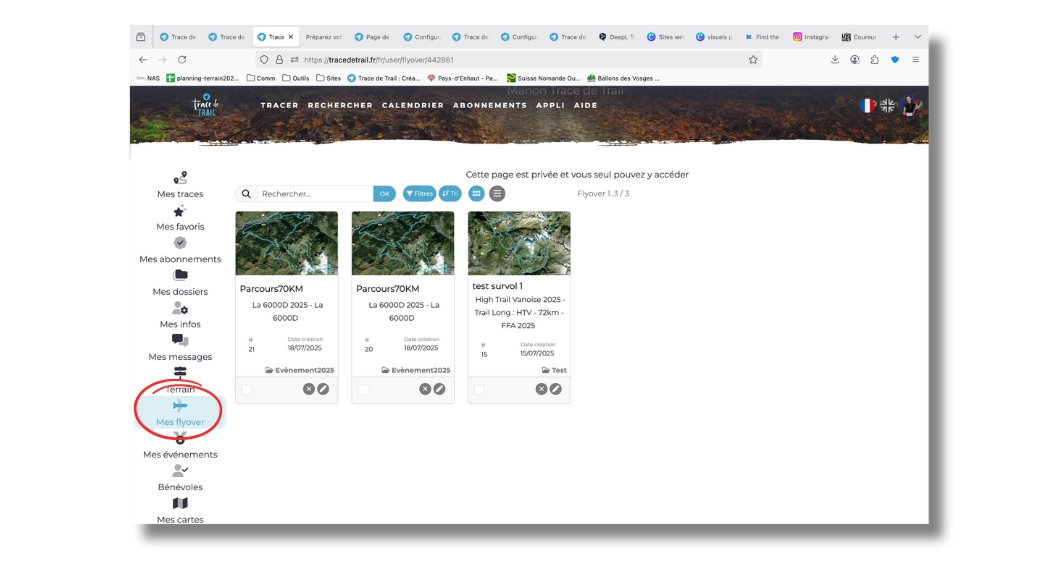Switch to list view layout
The width and height of the screenshot is (1050, 564).
[497, 194]
